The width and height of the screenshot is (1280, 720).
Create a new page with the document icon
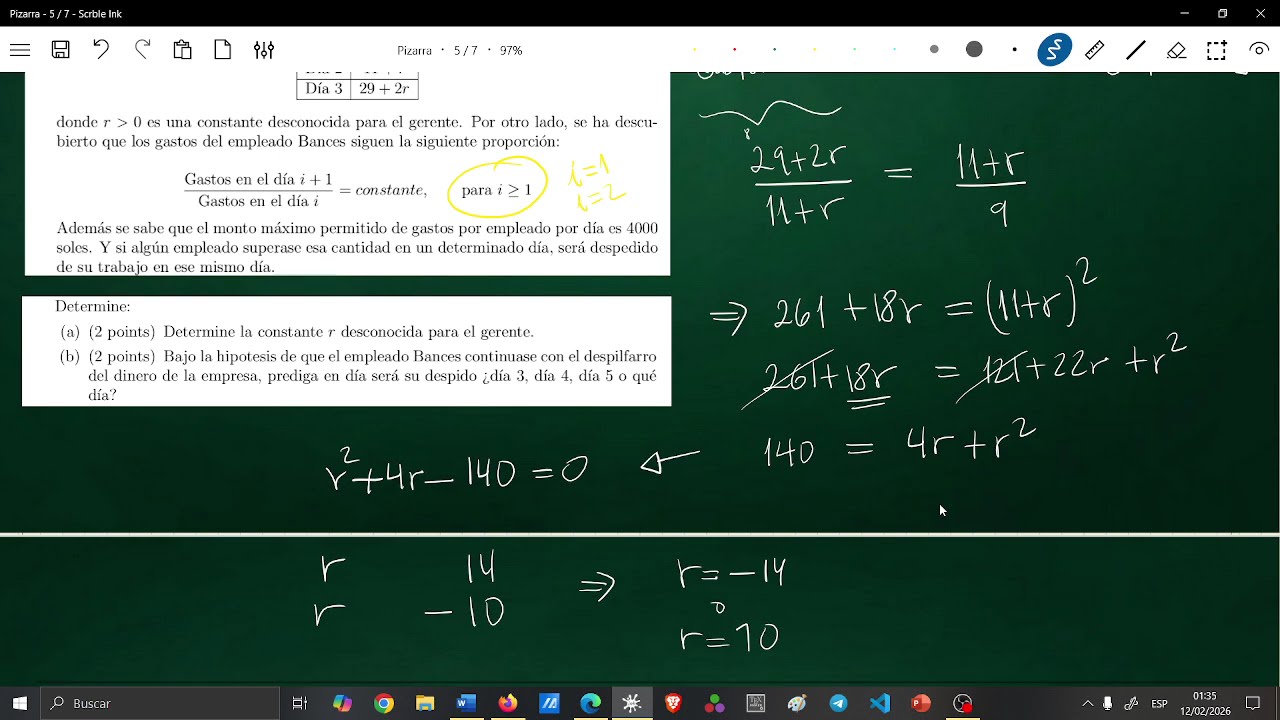click(x=223, y=50)
